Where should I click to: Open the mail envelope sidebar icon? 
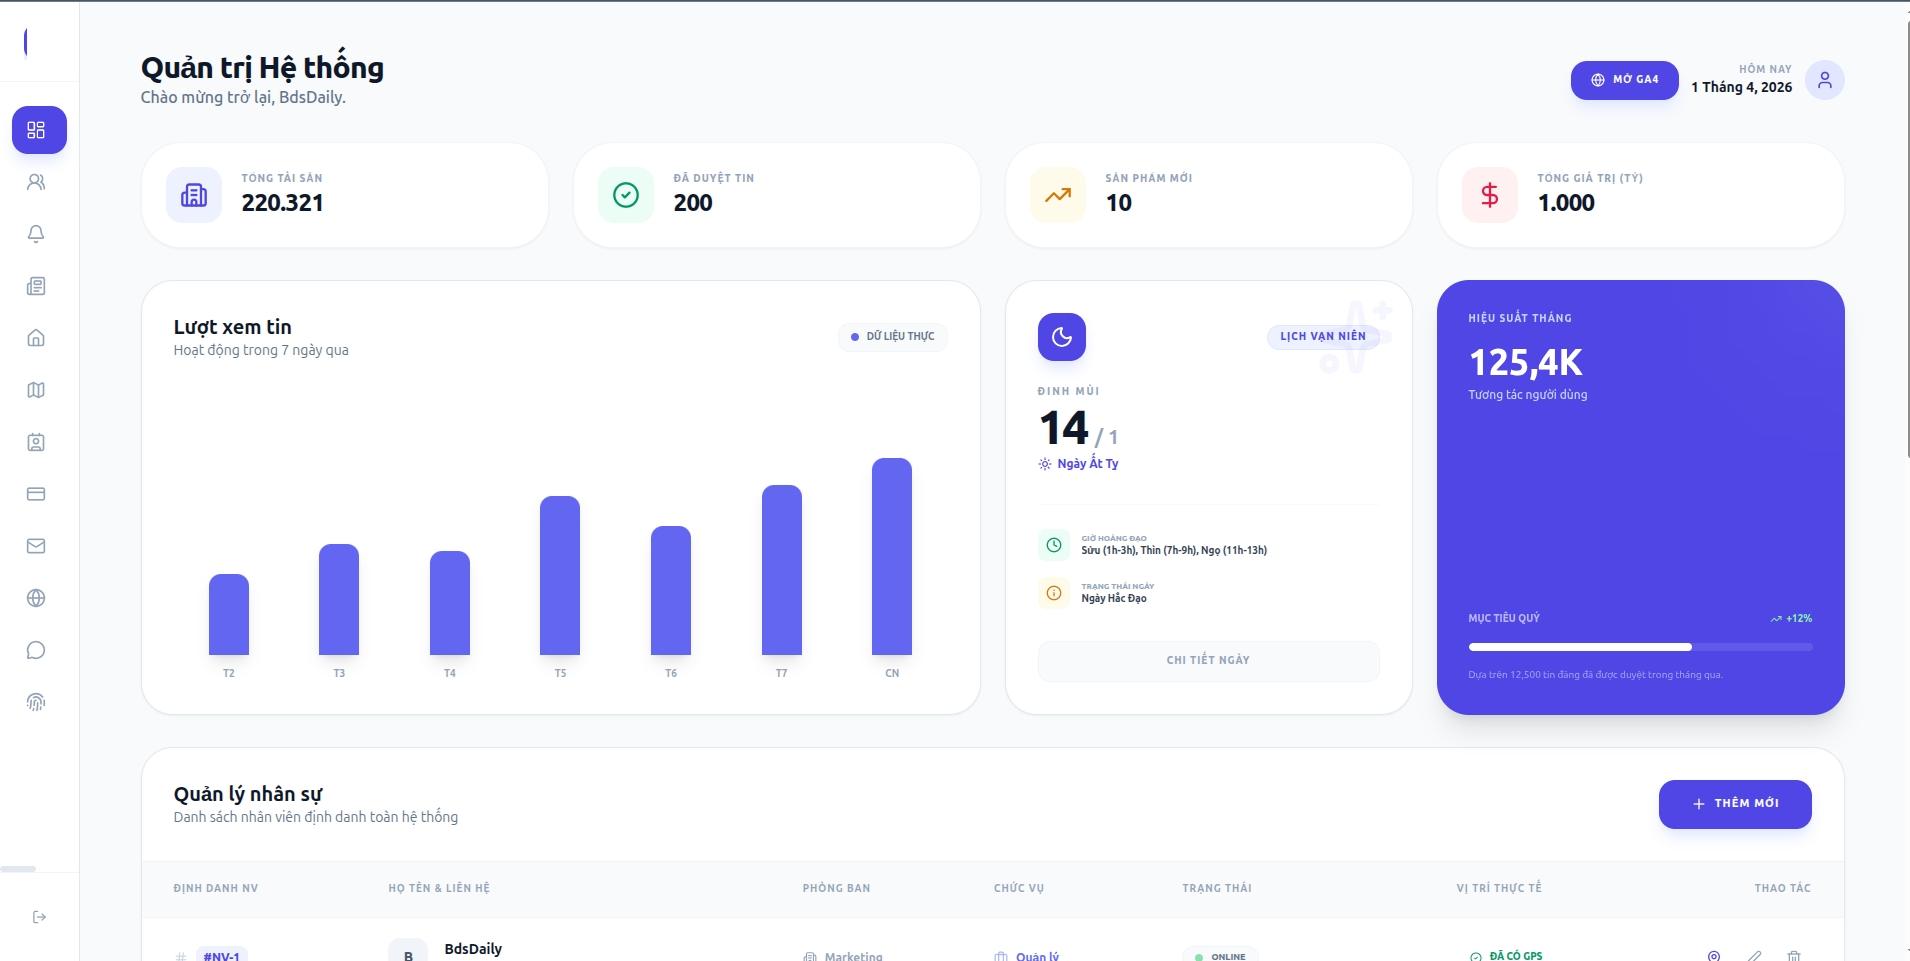36,546
